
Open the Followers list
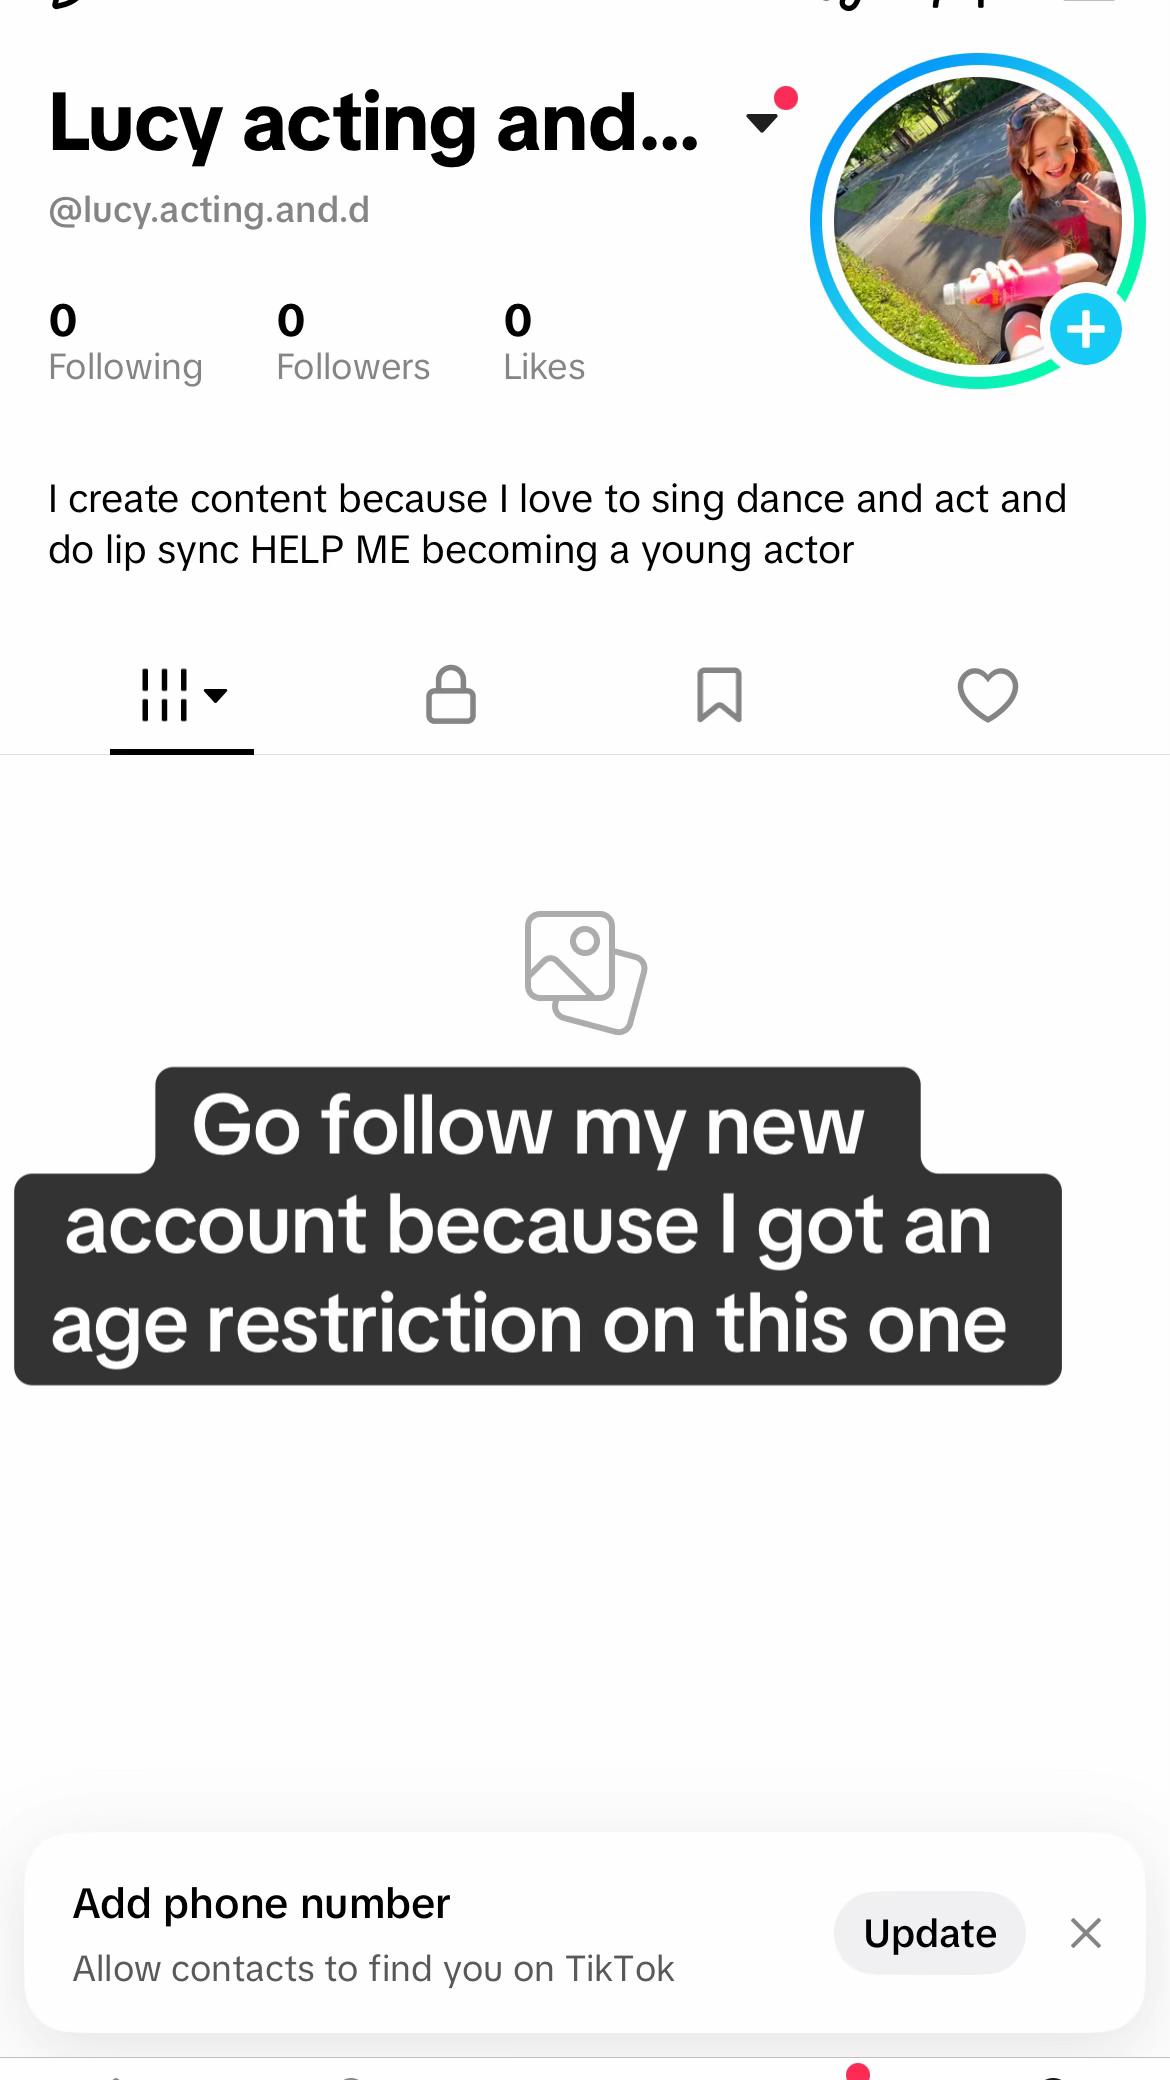point(353,344)
